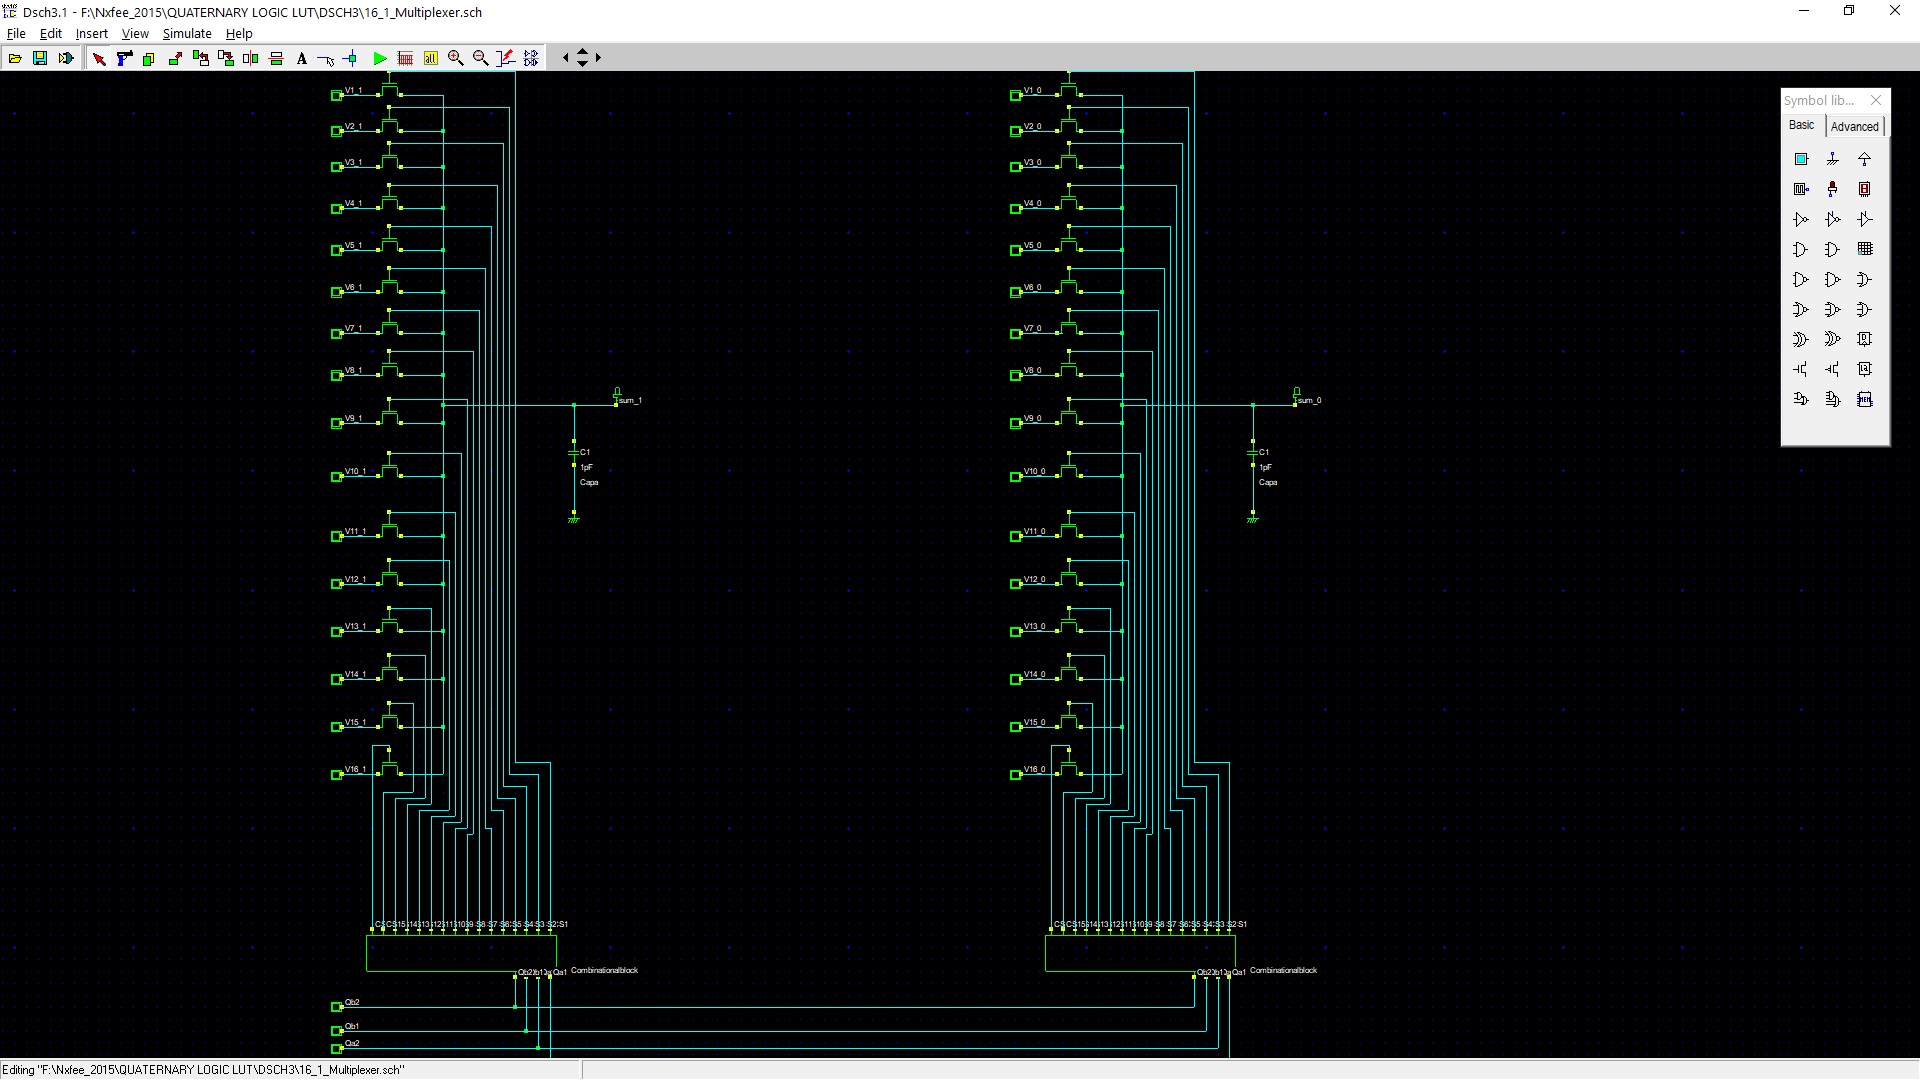Click the Open file toolbar icon
The image size is (1920, 1080).
[x=15, y=58]
